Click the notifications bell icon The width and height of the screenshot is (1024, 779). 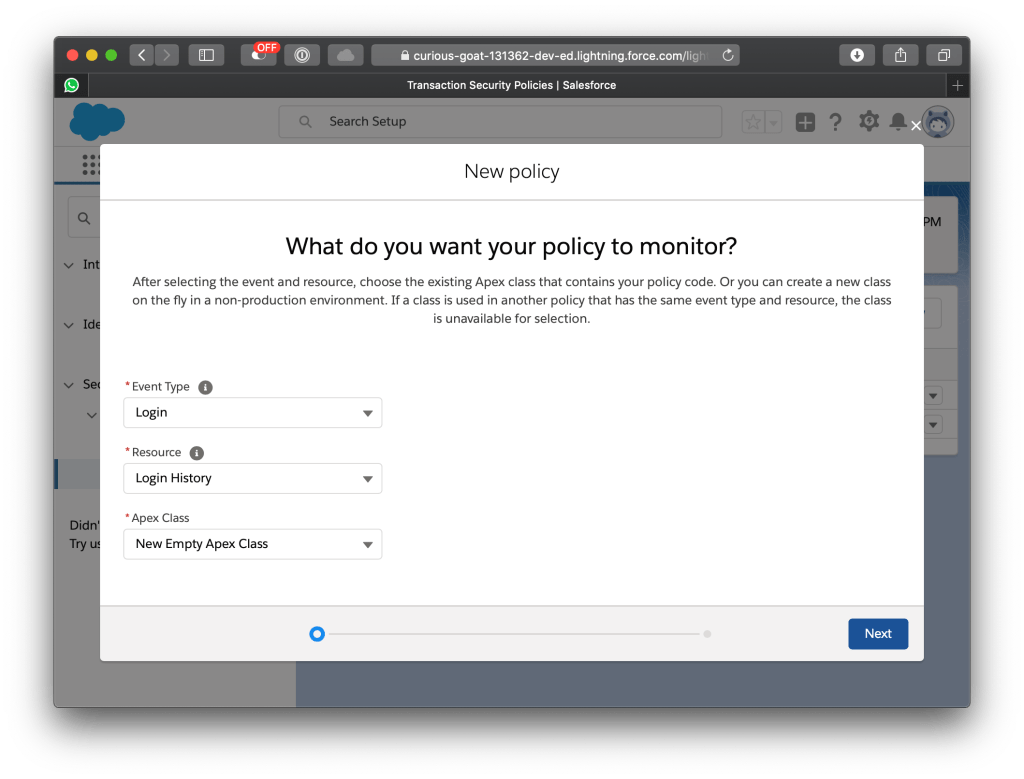[898, 122]
